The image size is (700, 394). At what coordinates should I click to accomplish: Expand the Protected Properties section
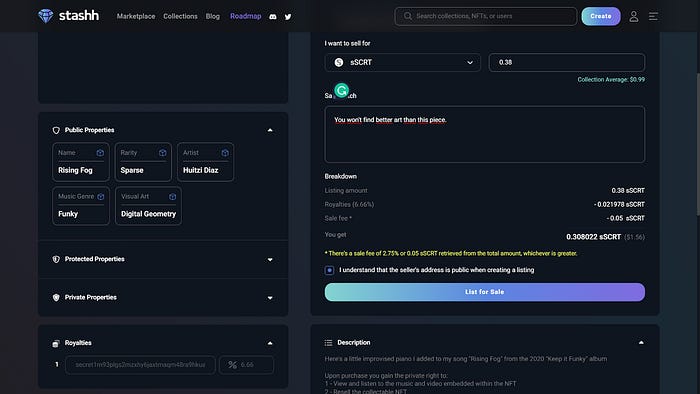pos(270,260)
